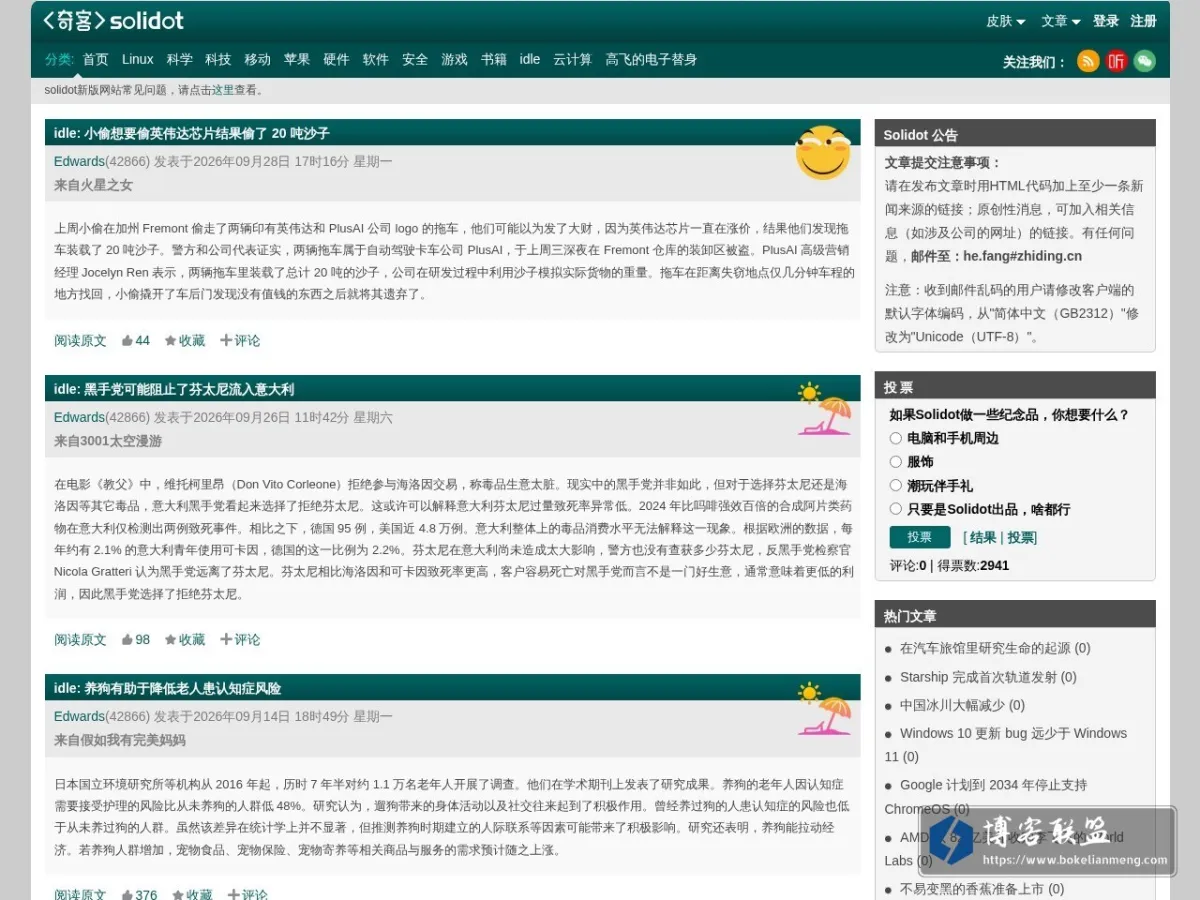Open the 云计算 category
The width and height of the screenshot is (1200, 900).
coord(573,59)
